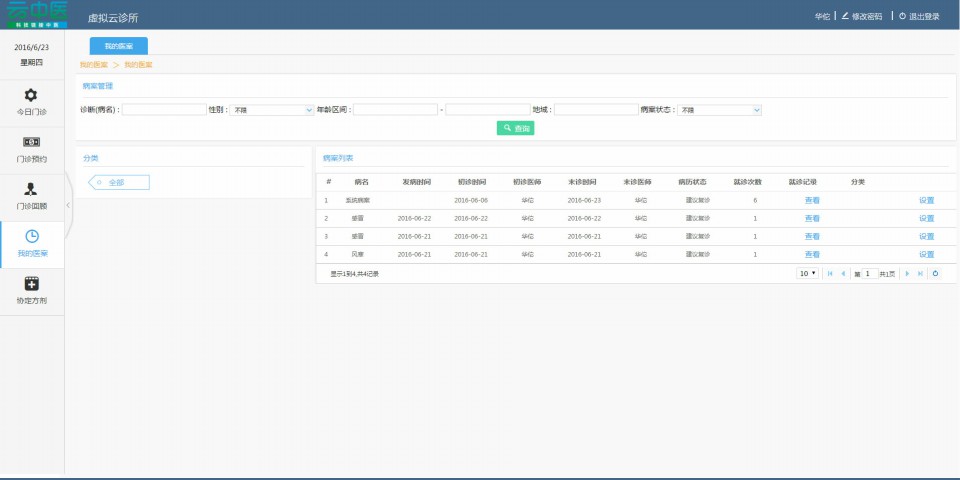Open 今日门诊 gear icon in sidebar
This screenshot has height=480, width=960.
pyautogui.click(x=31, y=95)
